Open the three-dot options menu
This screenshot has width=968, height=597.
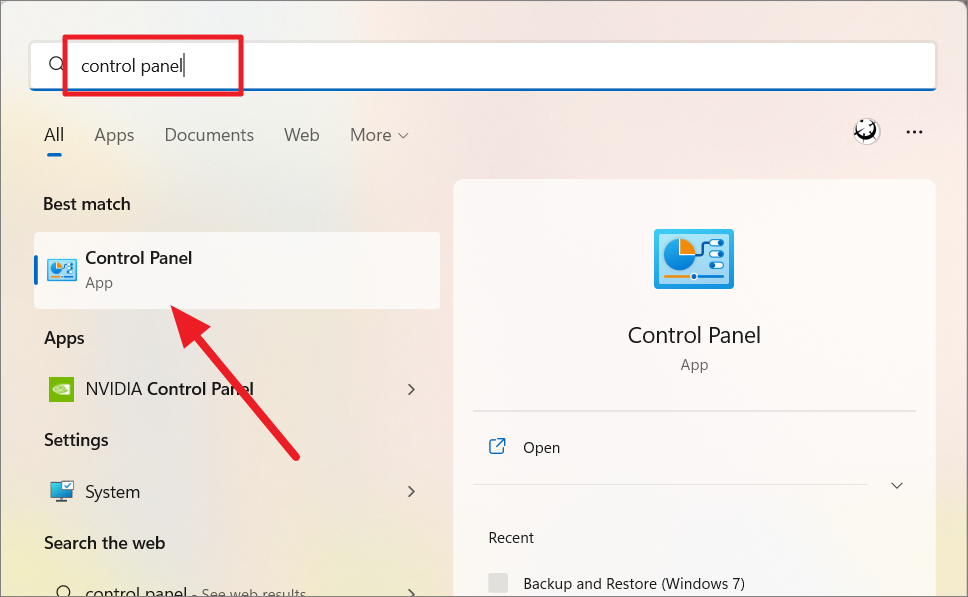click(914, 132)
